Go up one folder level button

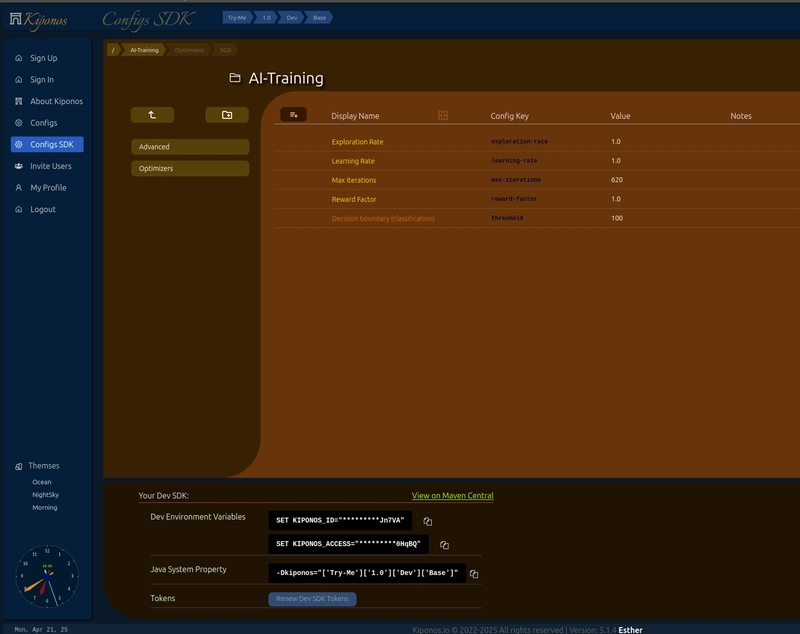pyautogui.click(x=152, y=115)
